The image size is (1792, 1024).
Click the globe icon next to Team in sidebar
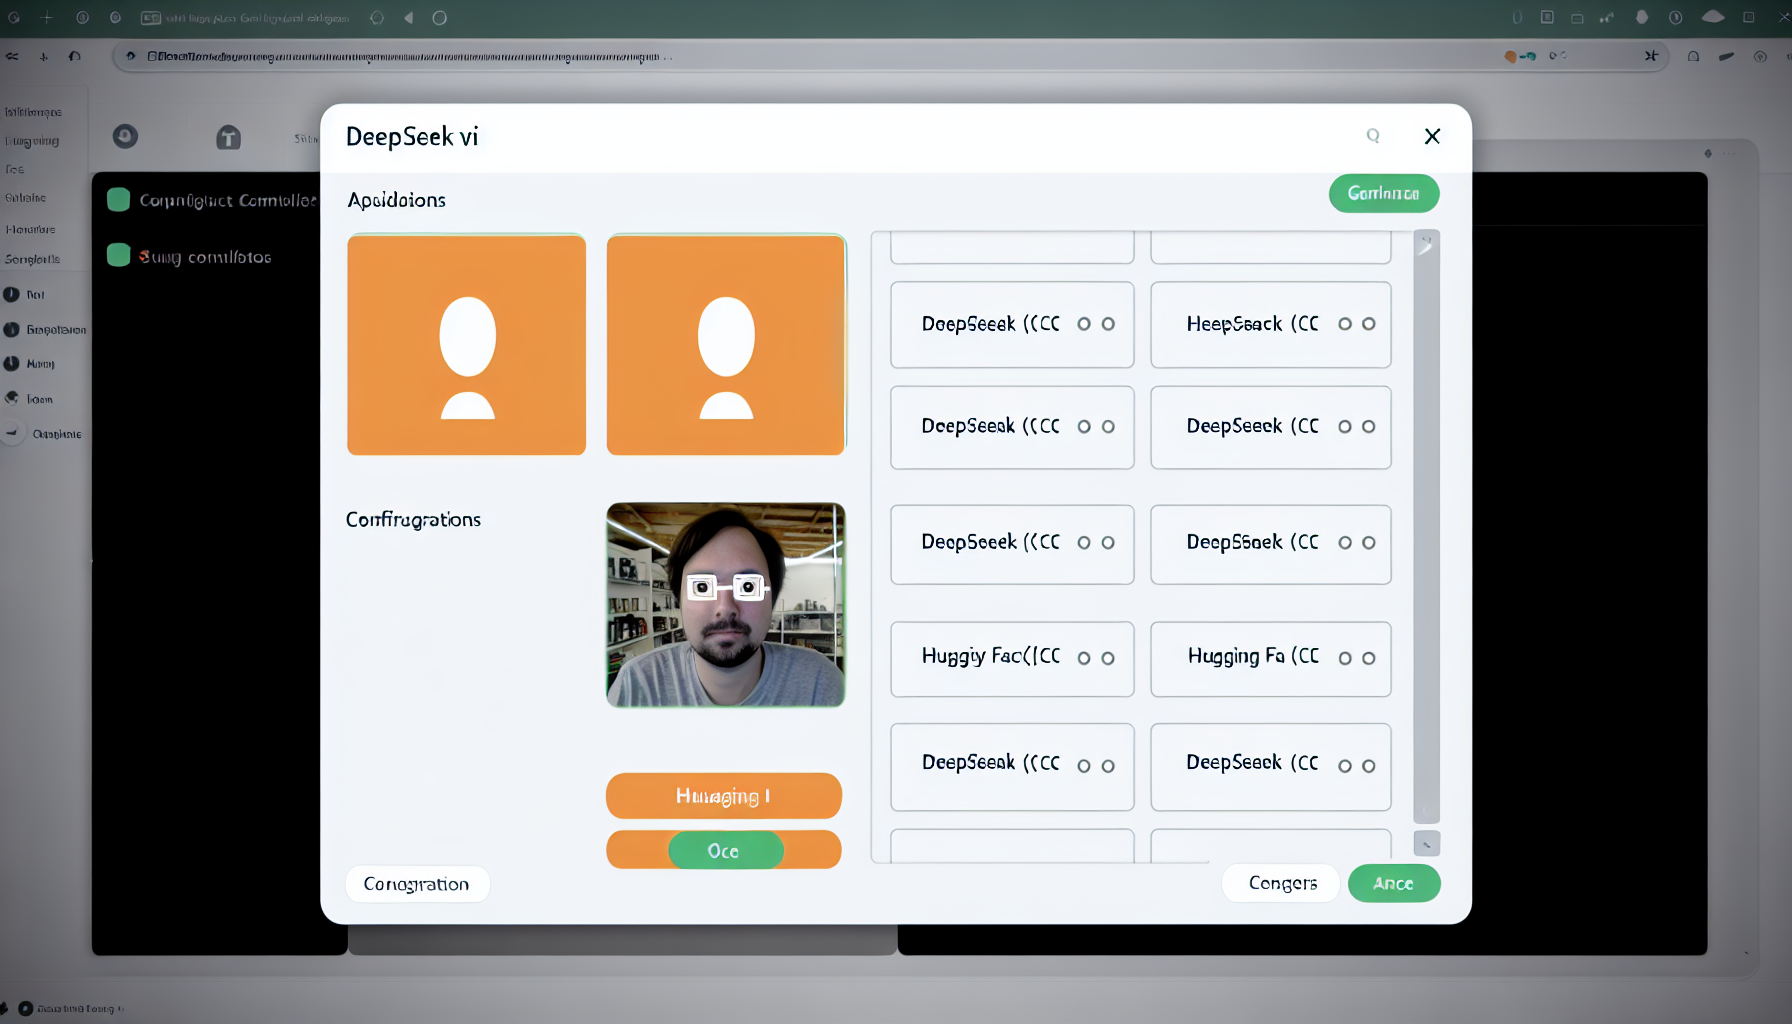[12, 398]
